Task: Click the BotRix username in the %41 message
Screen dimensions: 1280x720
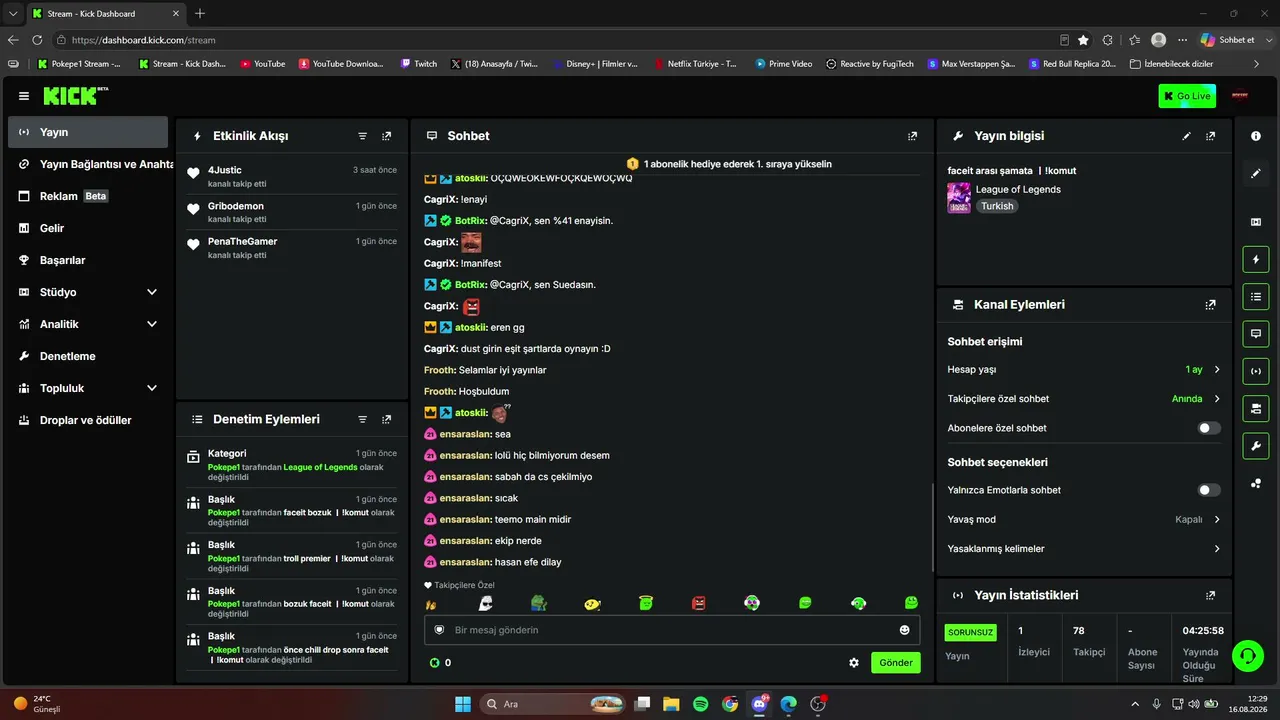Action: point(470,220)
